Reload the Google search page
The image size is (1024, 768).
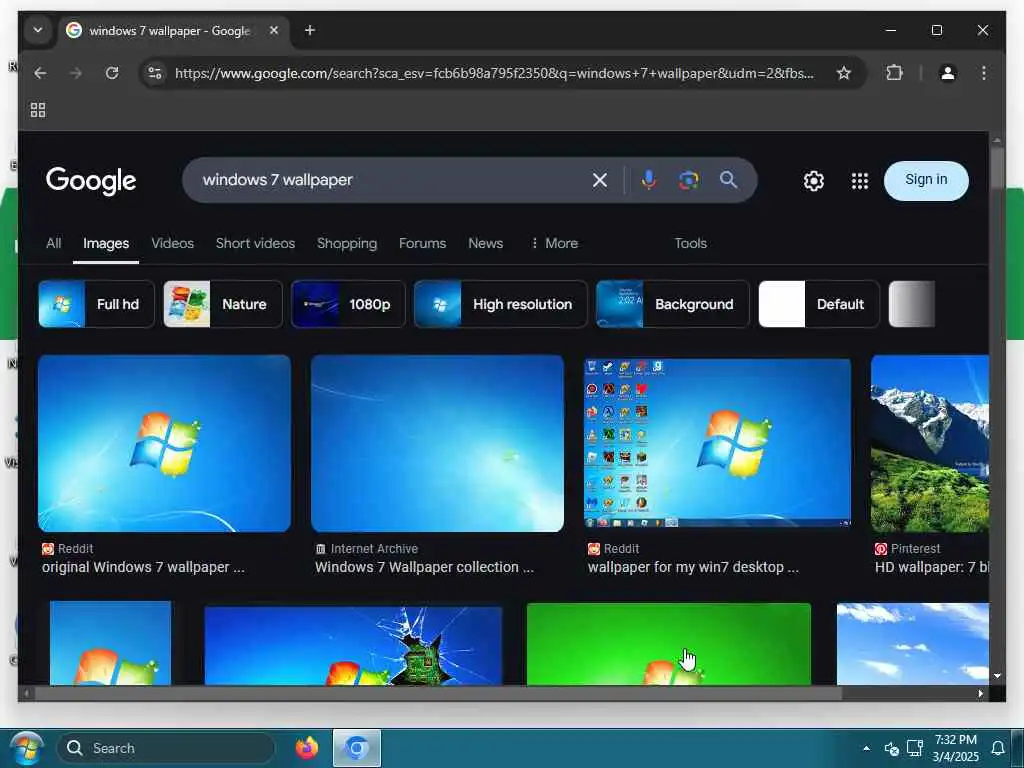tap(112, 73)
